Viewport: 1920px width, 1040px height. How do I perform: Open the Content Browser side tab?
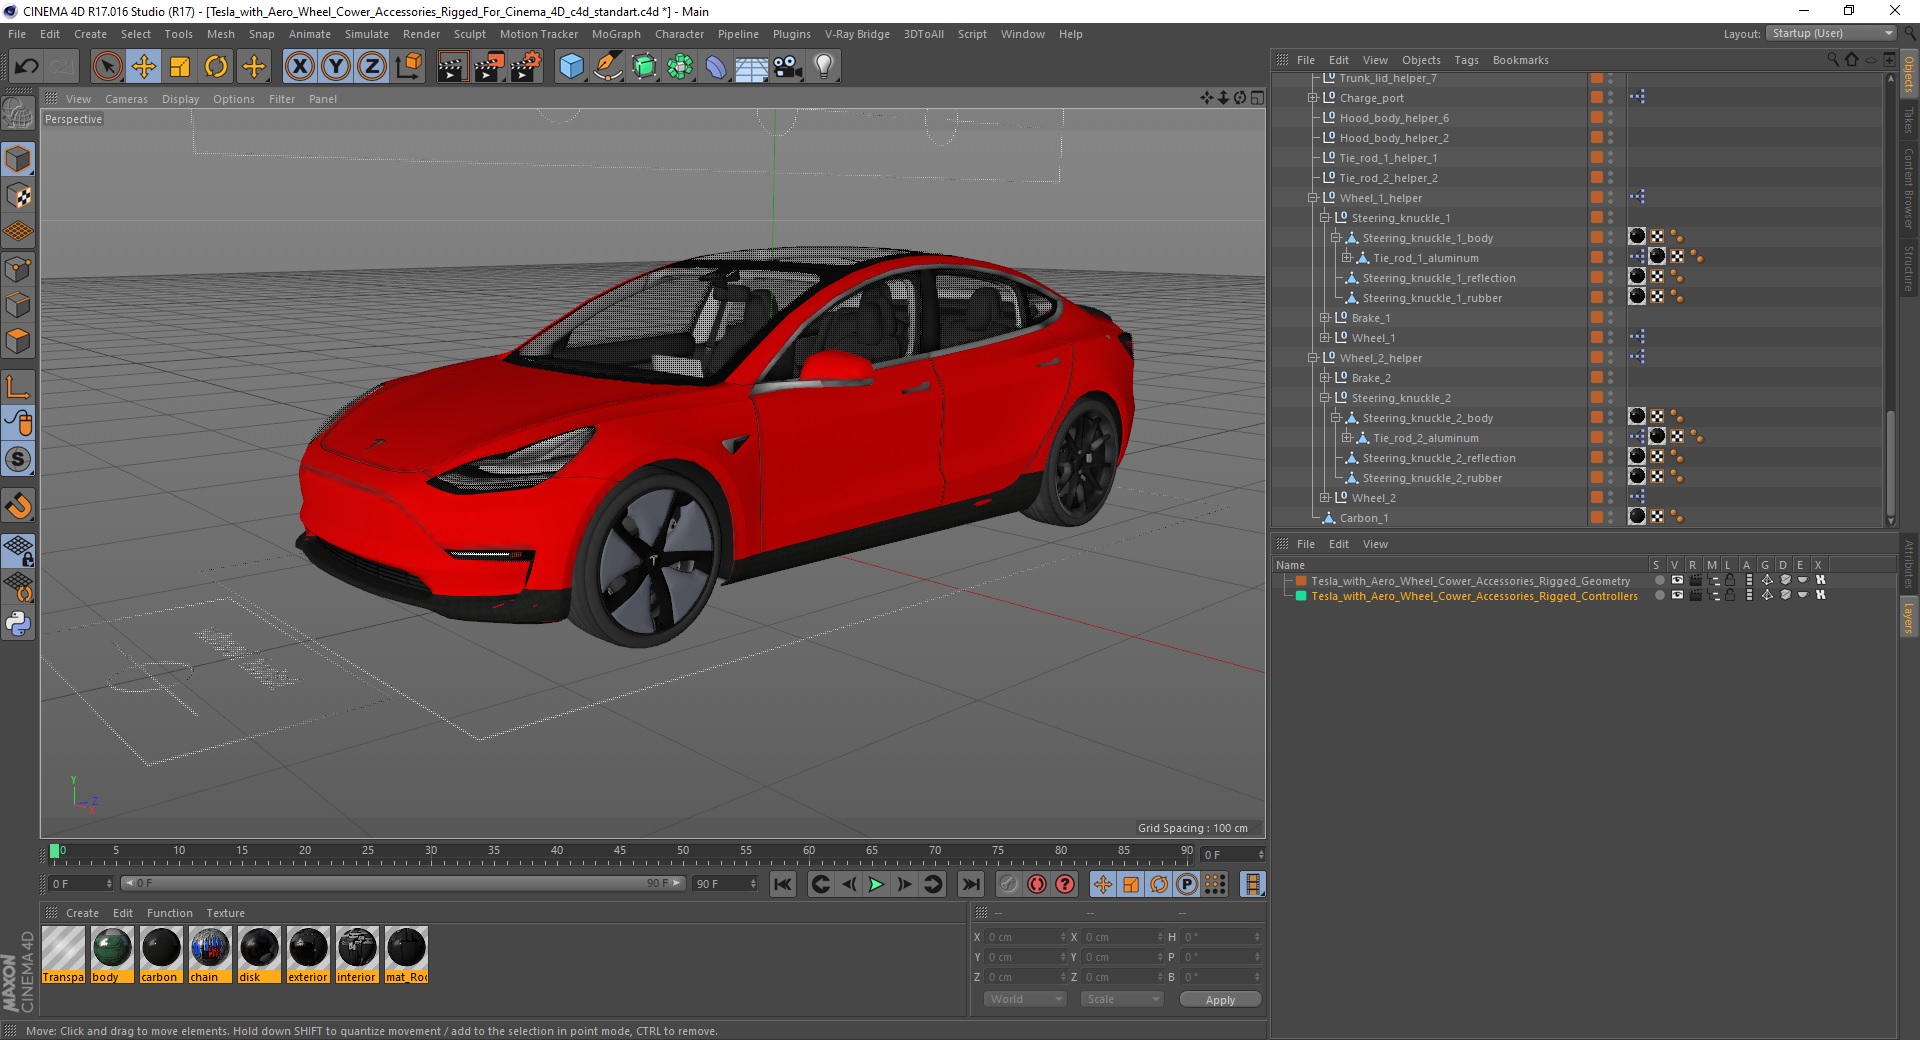(1909, 188)
